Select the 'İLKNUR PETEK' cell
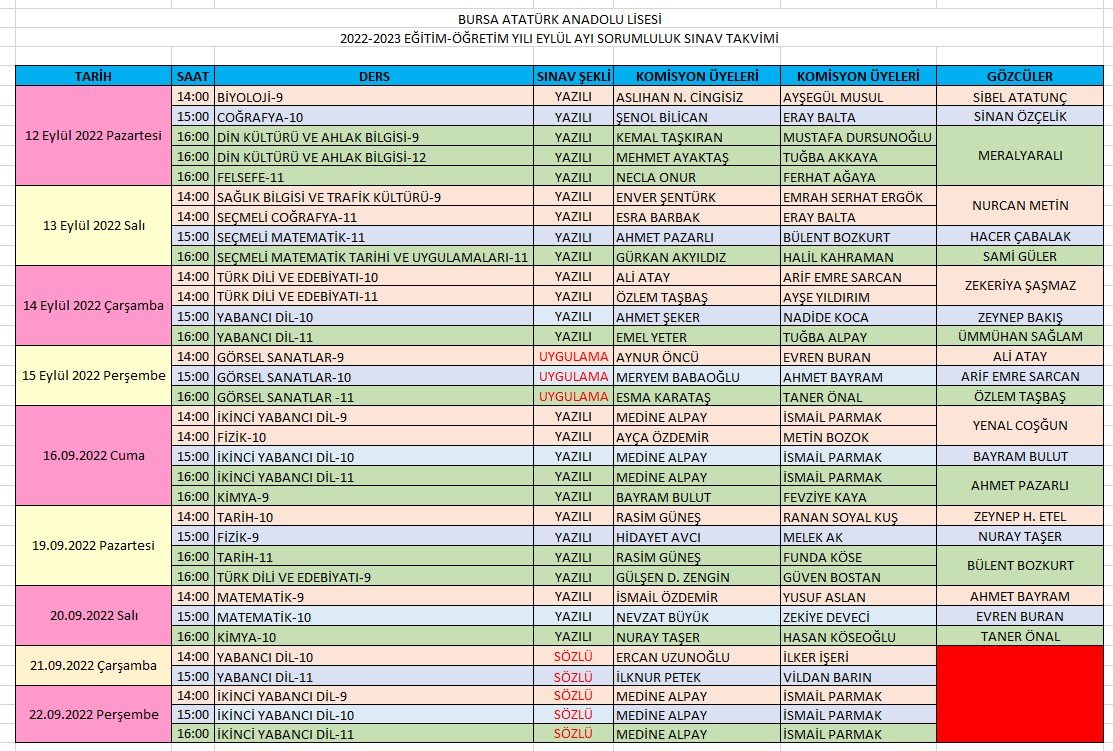The width and height of the screenshot is (1113, 751). (696, 676)
